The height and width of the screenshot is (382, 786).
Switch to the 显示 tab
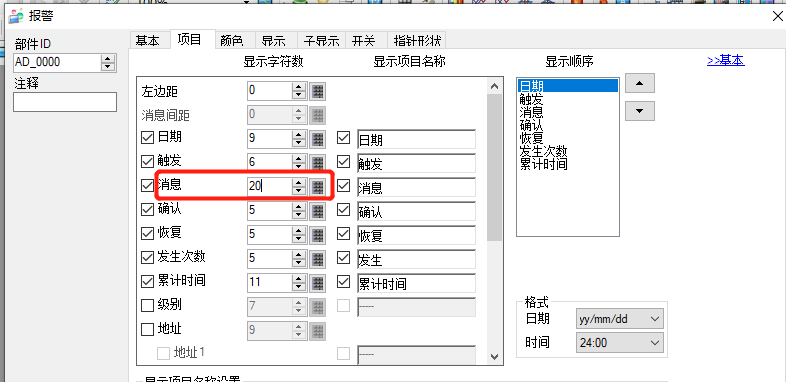coord(276,41)
